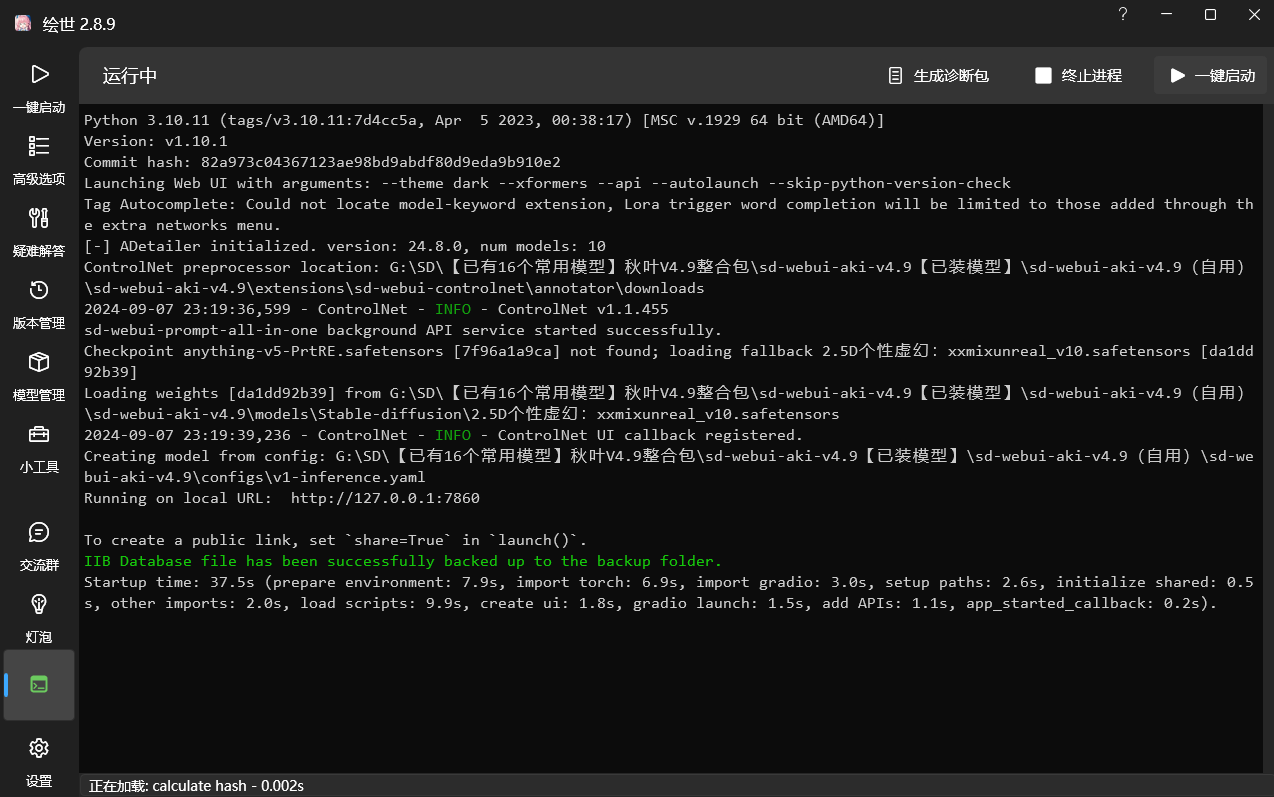Viewport: 1274px width, 797px height.
Task: Click 生成诊断包 generate diagnostic package button
Action: coord(939,75)
